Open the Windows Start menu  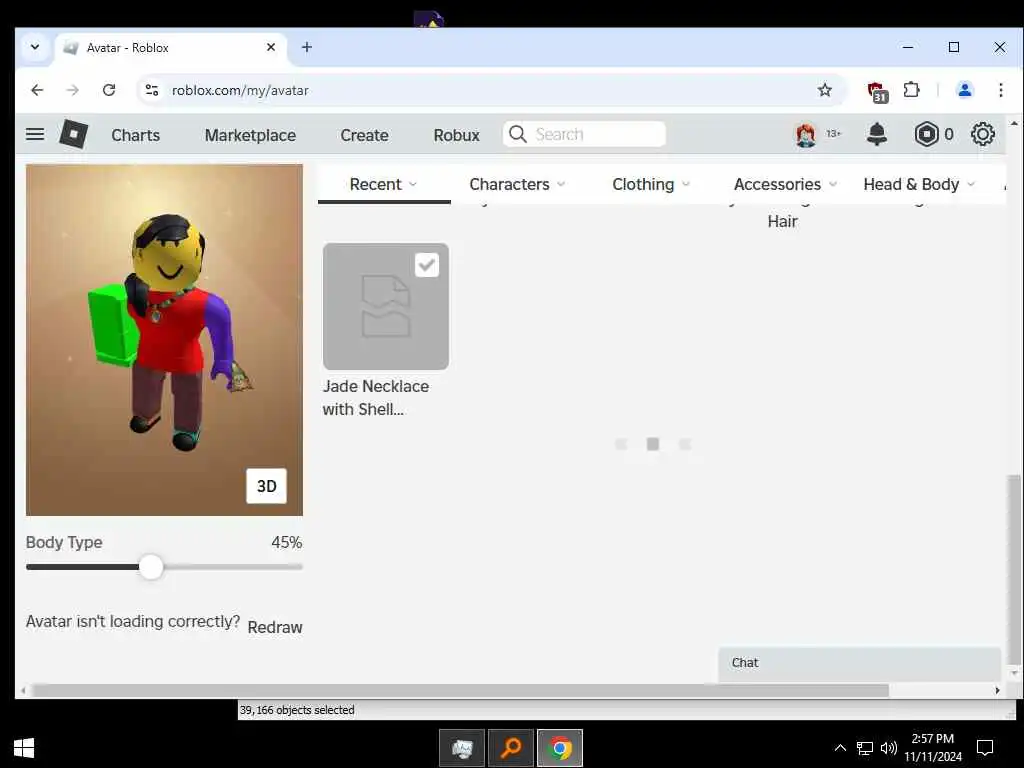[x=24, y=748]
